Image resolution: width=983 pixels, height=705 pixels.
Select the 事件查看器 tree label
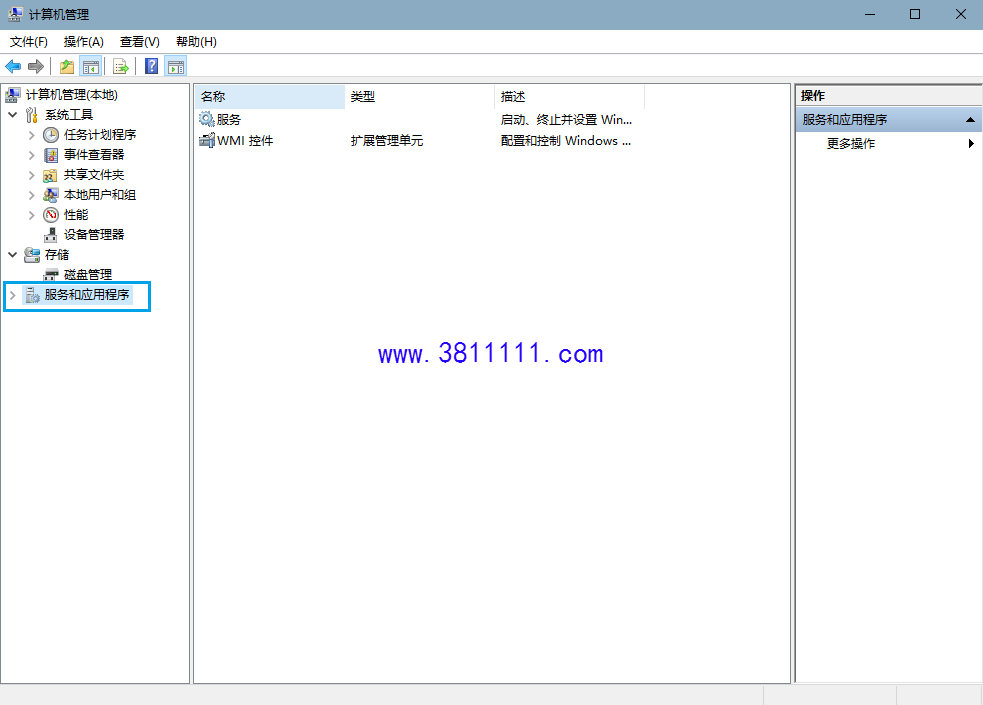pos(94,155)
